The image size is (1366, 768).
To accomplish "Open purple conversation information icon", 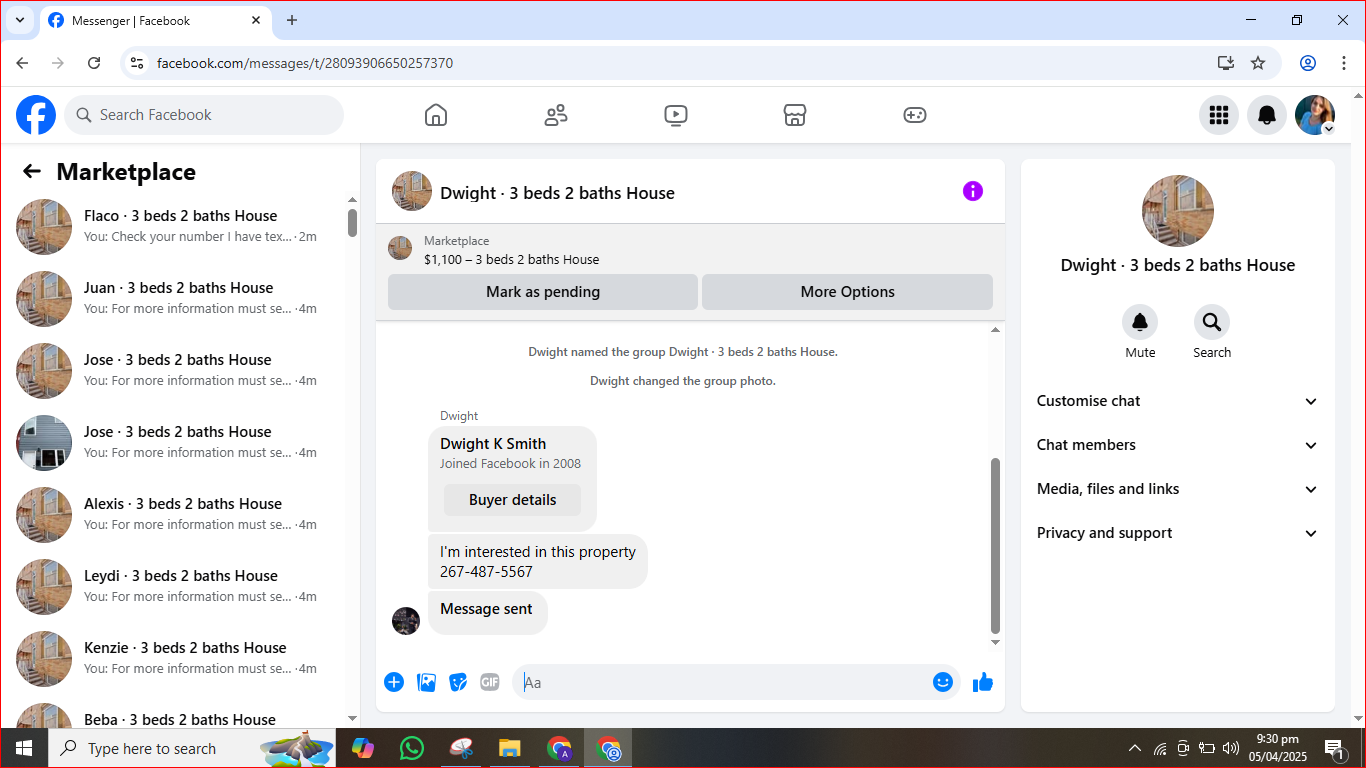I will 973,191.
